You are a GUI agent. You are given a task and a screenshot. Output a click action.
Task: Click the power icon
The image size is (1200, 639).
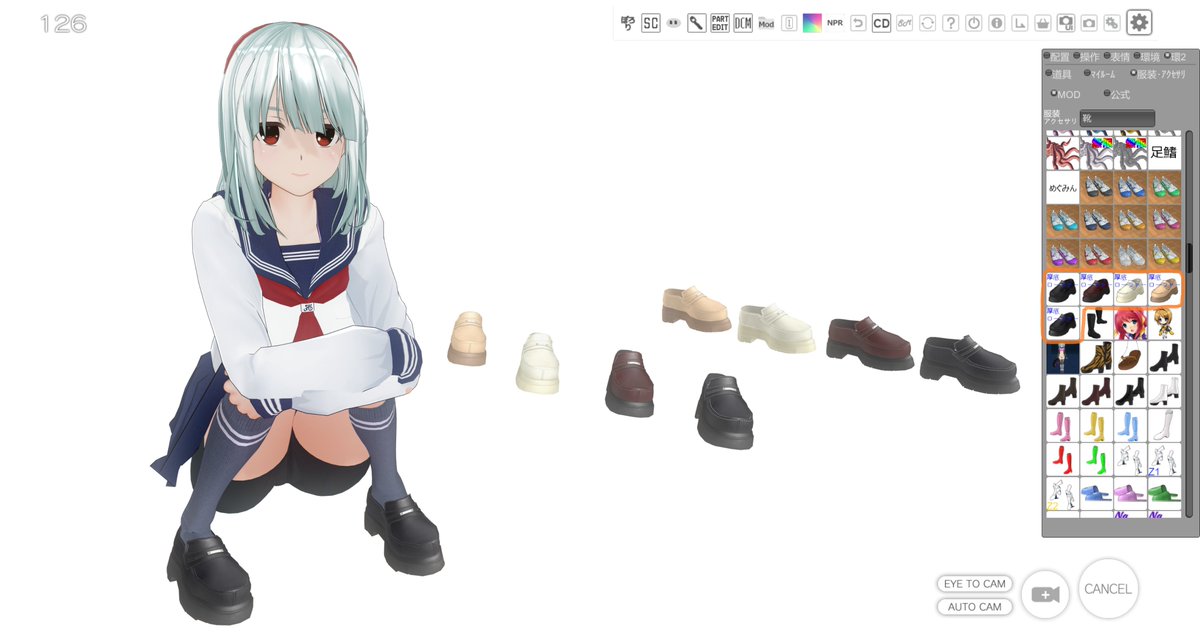point(974,23)
